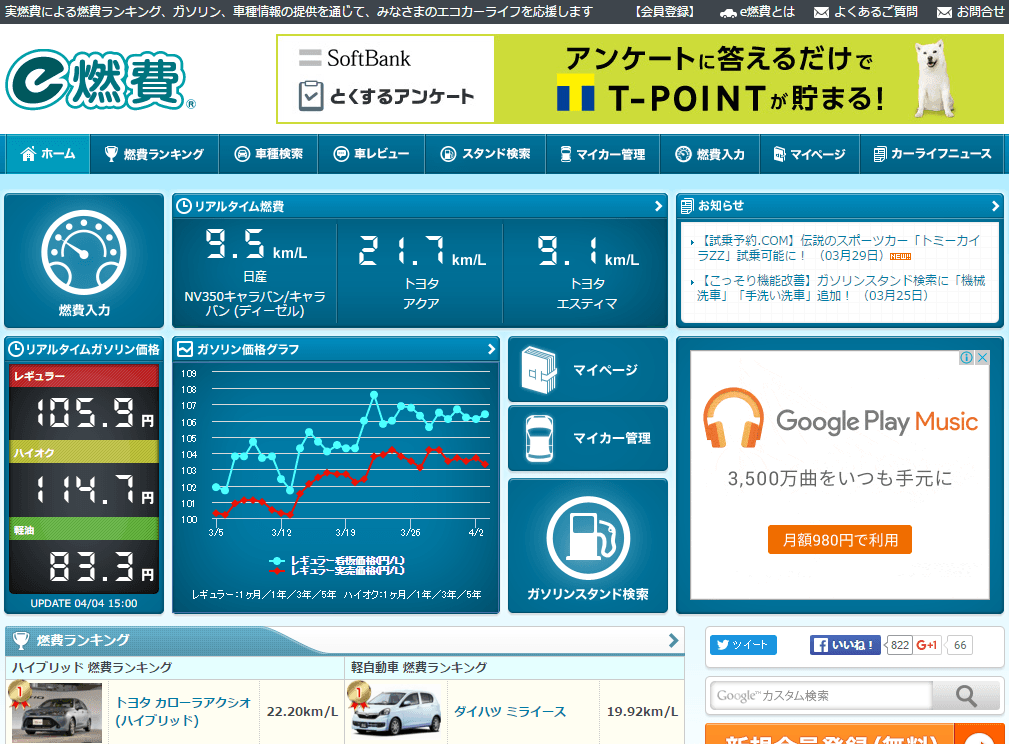Viewport: 1009px width, 744px height.
Task: Open the マイページ navigation tab
Action: point(810,154)
